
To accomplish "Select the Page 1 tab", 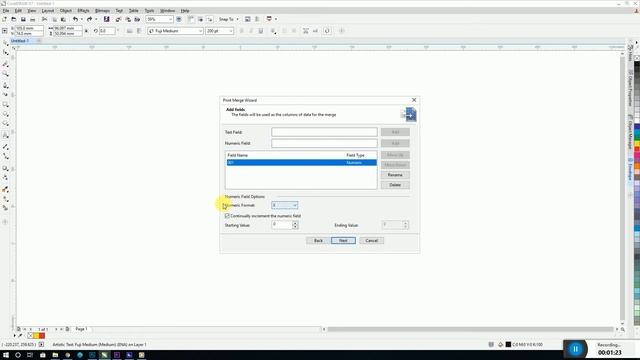I will click(81, 329).
